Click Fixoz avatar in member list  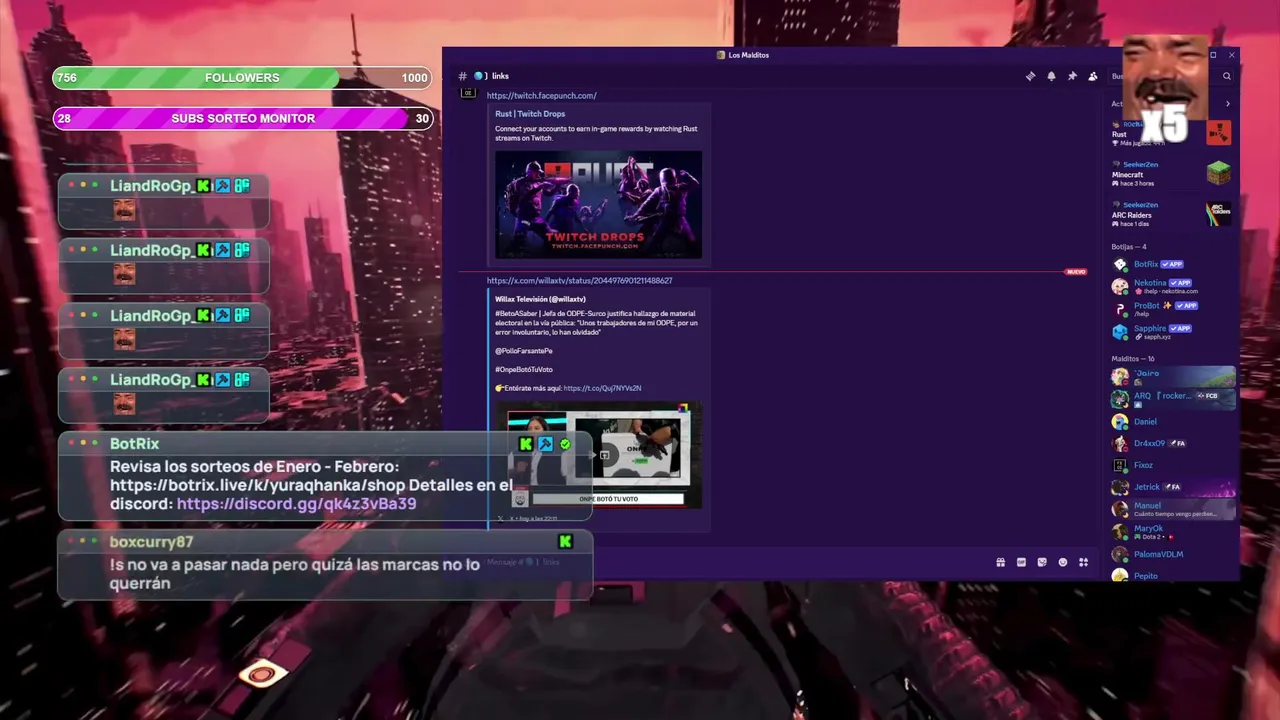[x=1120, y=465]
